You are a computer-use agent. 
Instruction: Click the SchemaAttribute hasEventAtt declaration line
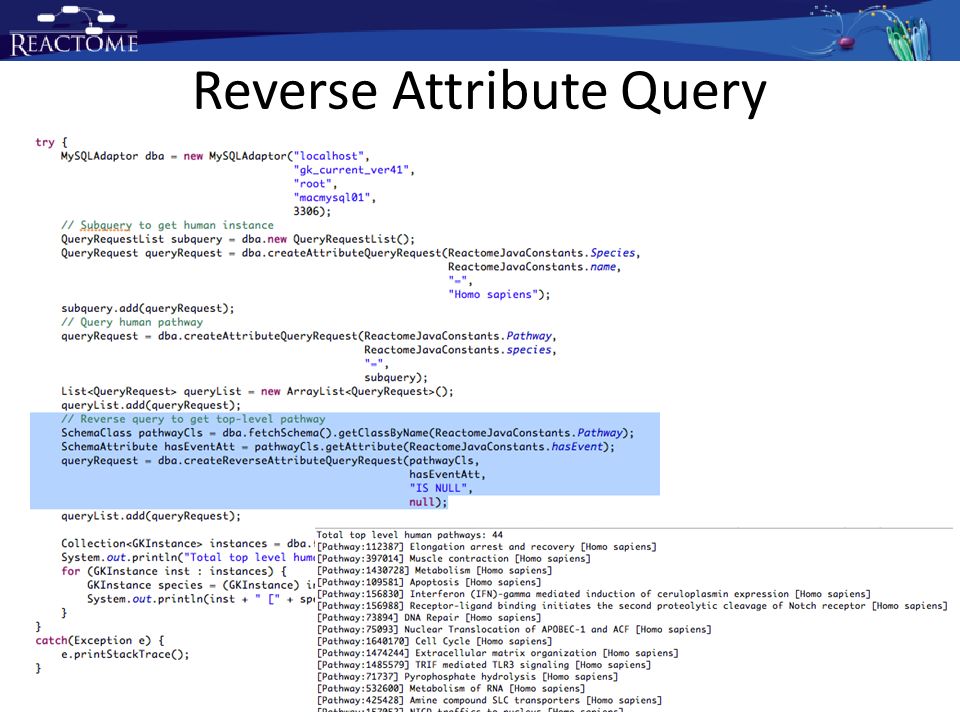pyautogui.click(x=337, y=447)
